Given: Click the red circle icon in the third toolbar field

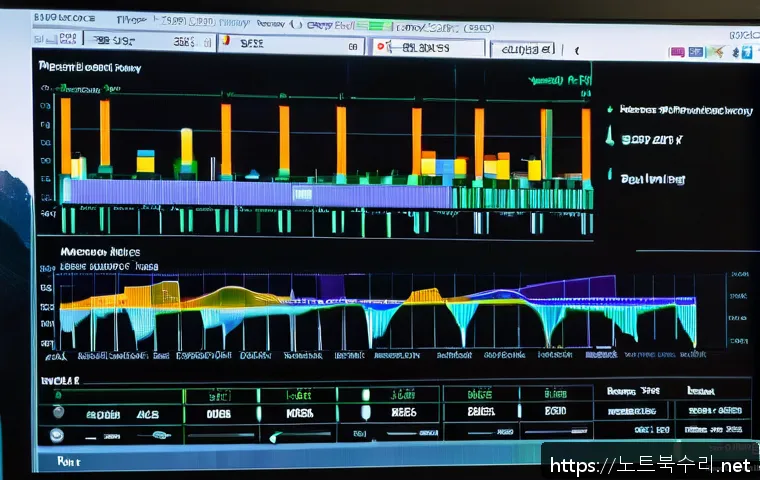Looking at the screenshot, I should coord(380,46).
